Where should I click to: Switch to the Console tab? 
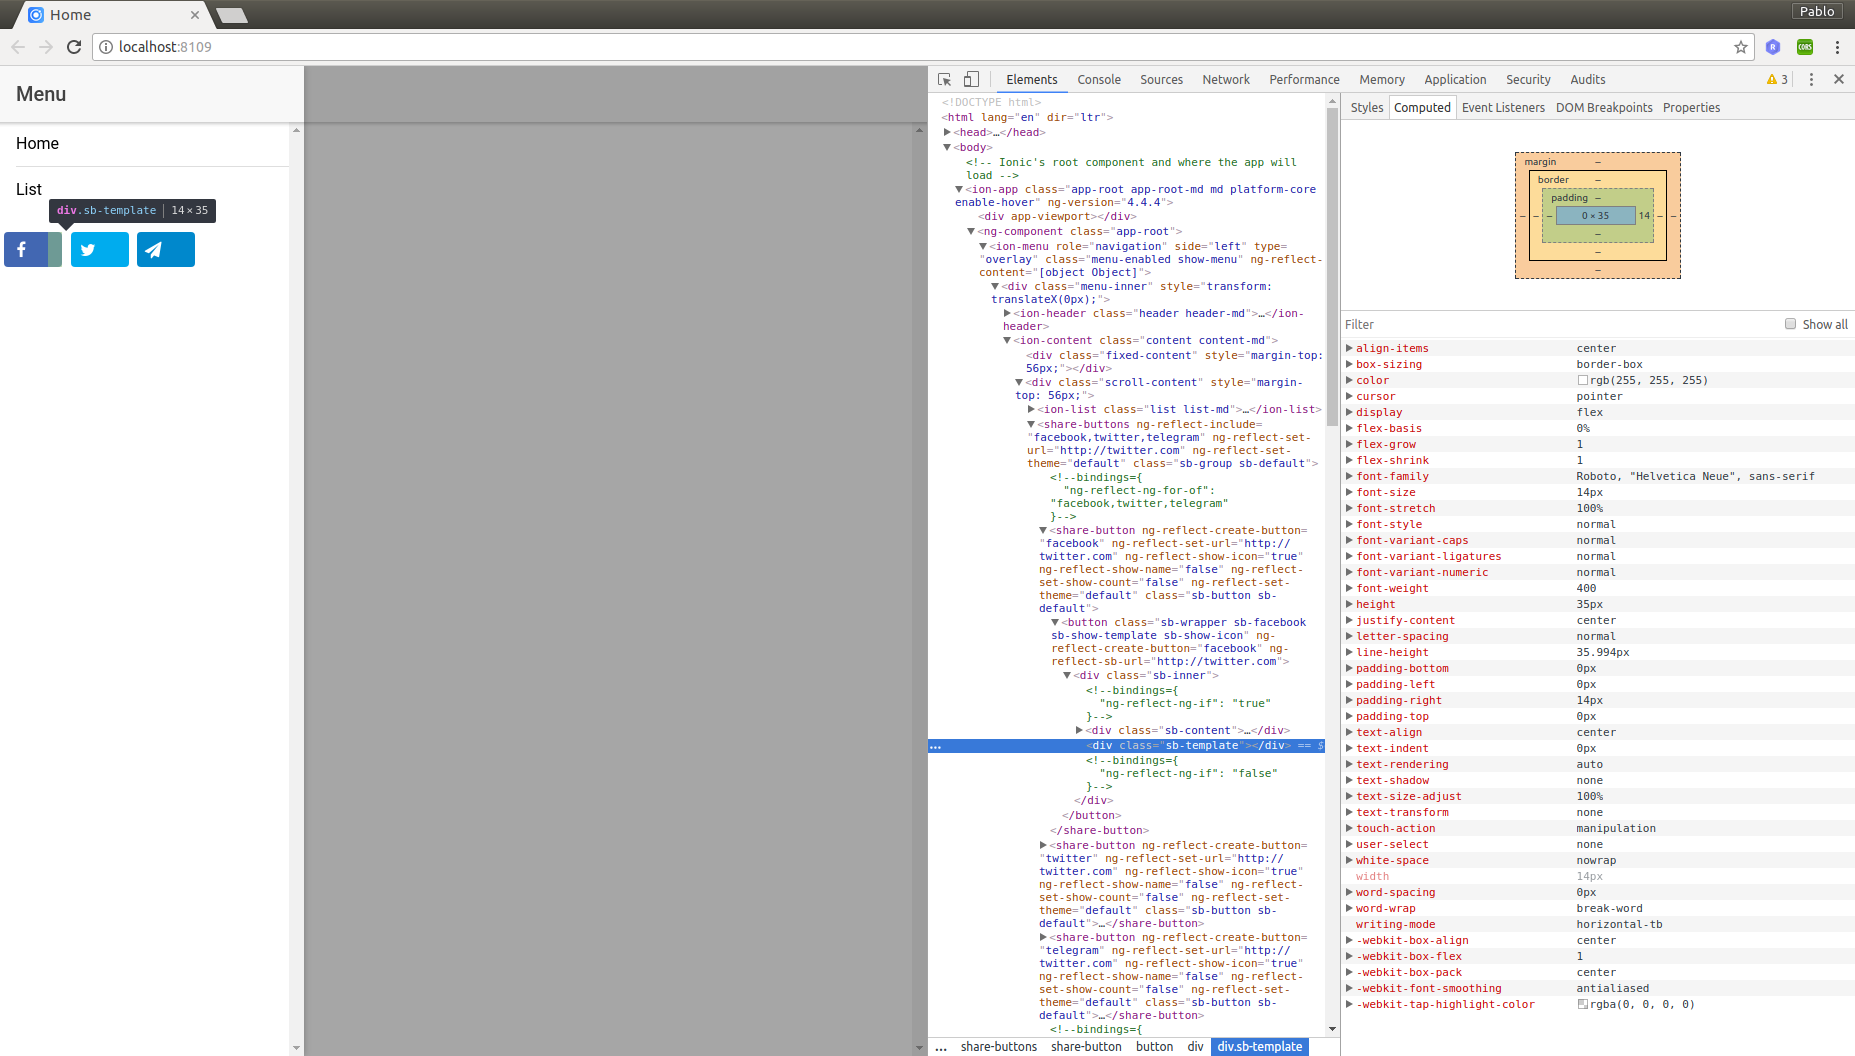(1099, 80)
